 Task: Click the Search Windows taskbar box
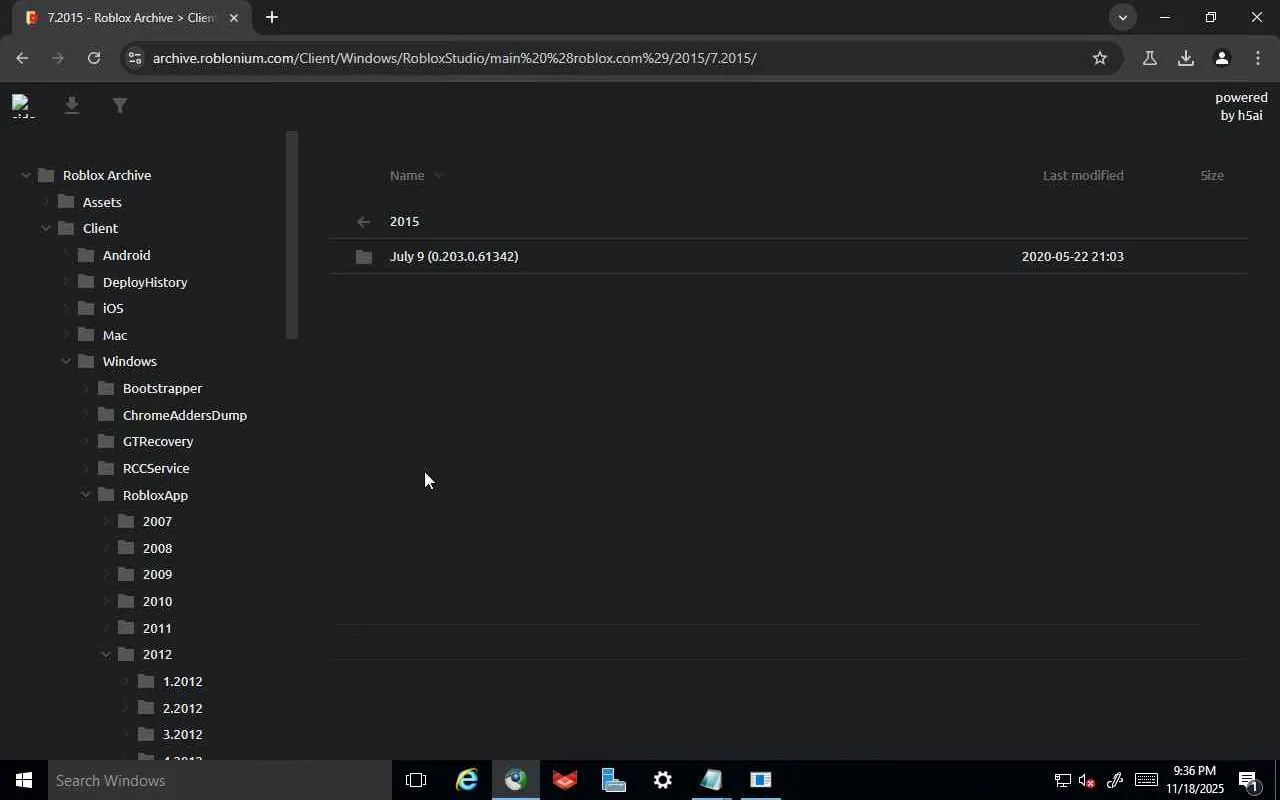point(220,780)
